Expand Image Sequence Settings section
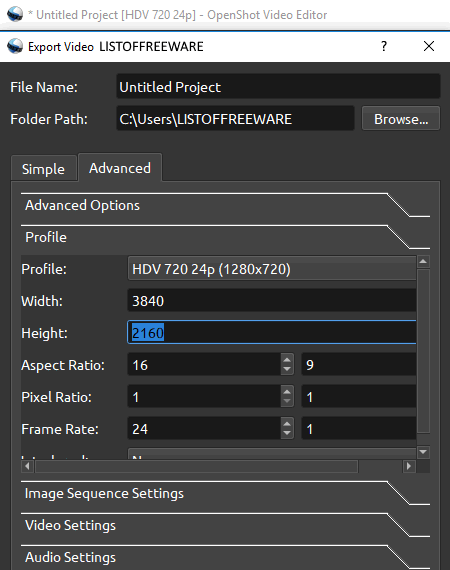Viewport: 450px width, 570px height. coord(225,493)
